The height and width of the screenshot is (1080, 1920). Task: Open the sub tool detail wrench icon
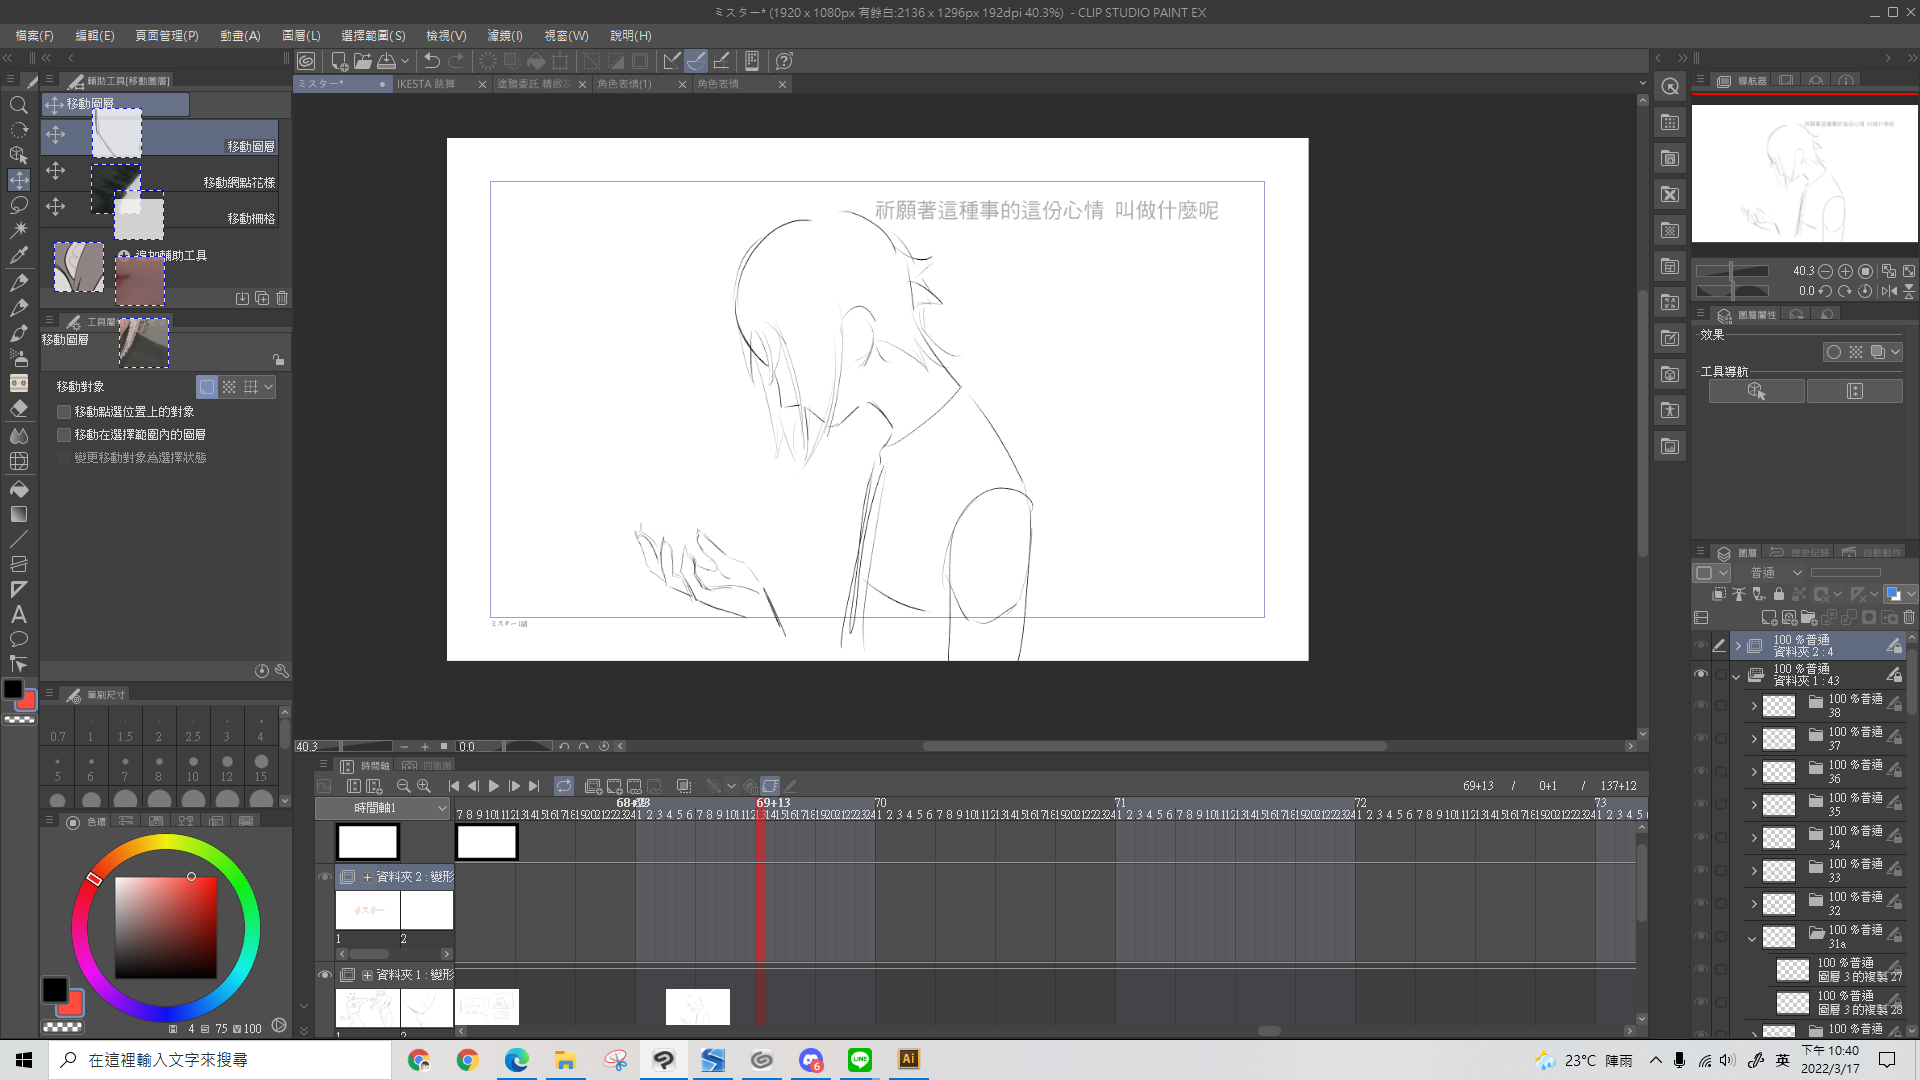[282, 671]
